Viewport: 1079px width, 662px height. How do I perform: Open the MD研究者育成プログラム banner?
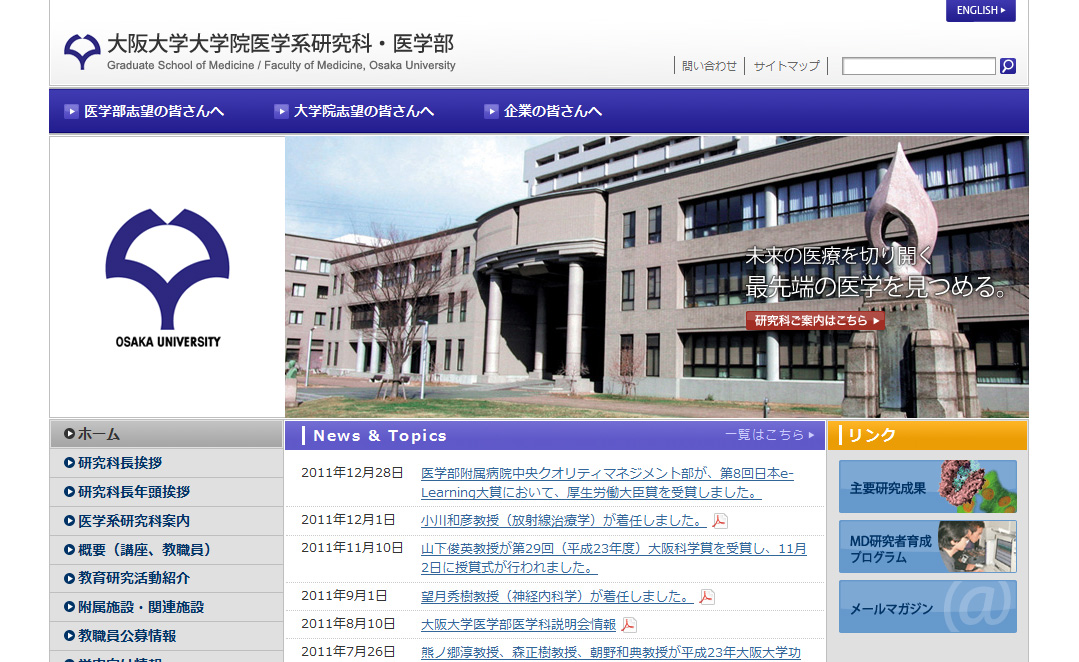[927, 547]
